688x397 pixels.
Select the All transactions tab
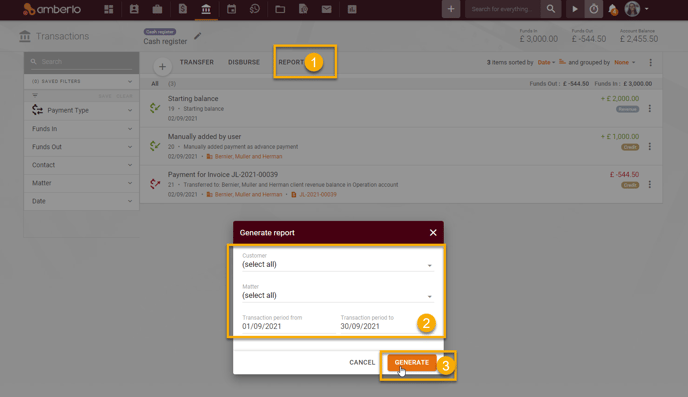[x=155, y=84]
